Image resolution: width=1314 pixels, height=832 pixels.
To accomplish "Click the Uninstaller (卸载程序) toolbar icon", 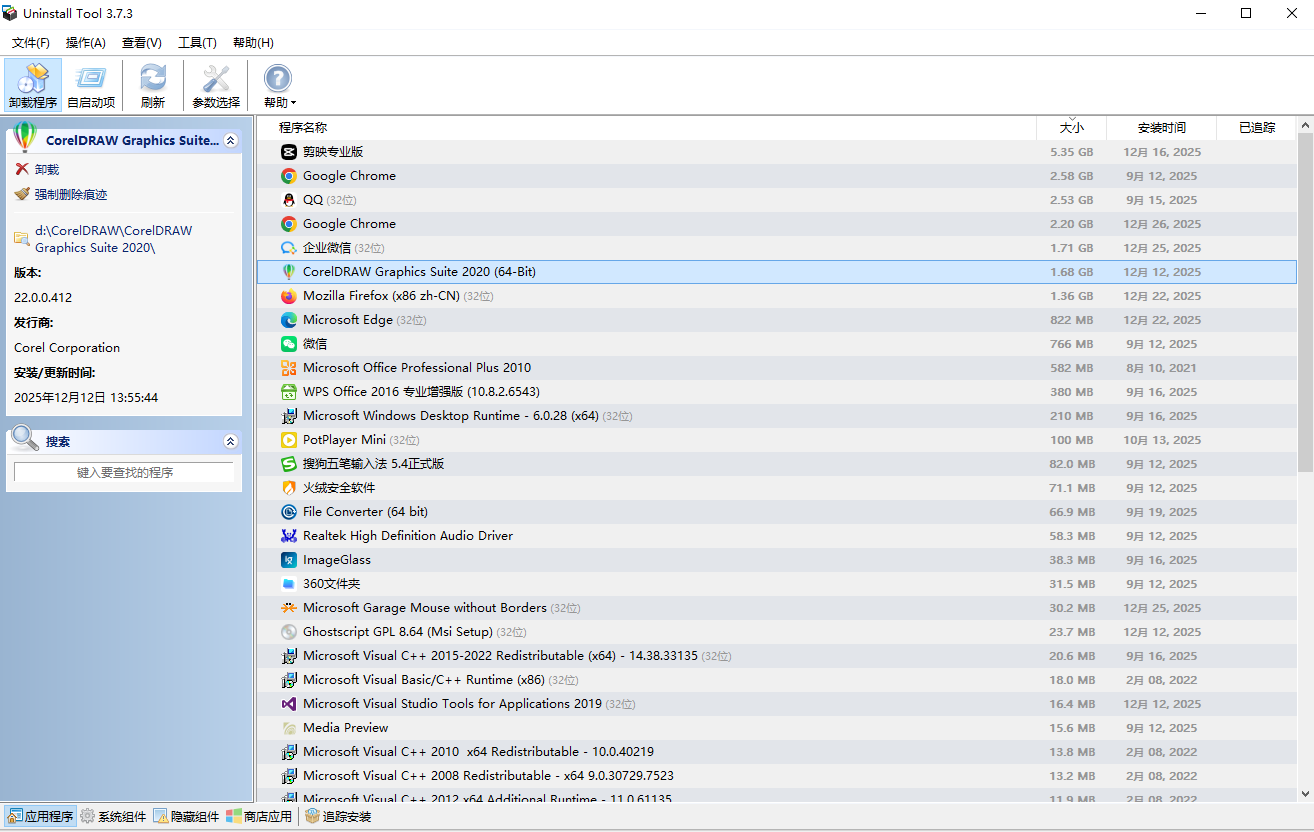I will click(x=32, y=84).
